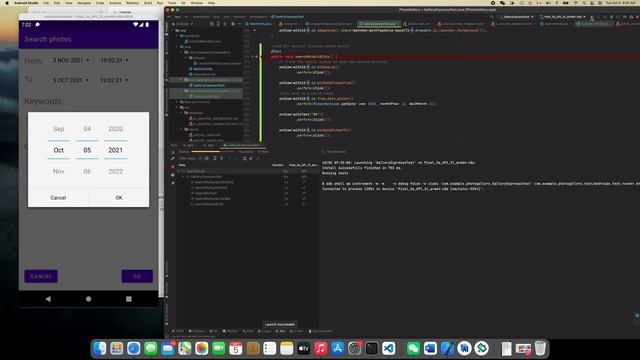Click the purple CANCEL button in emulator
The width and height of the screenshot is (640, 360).
point(41,276)
